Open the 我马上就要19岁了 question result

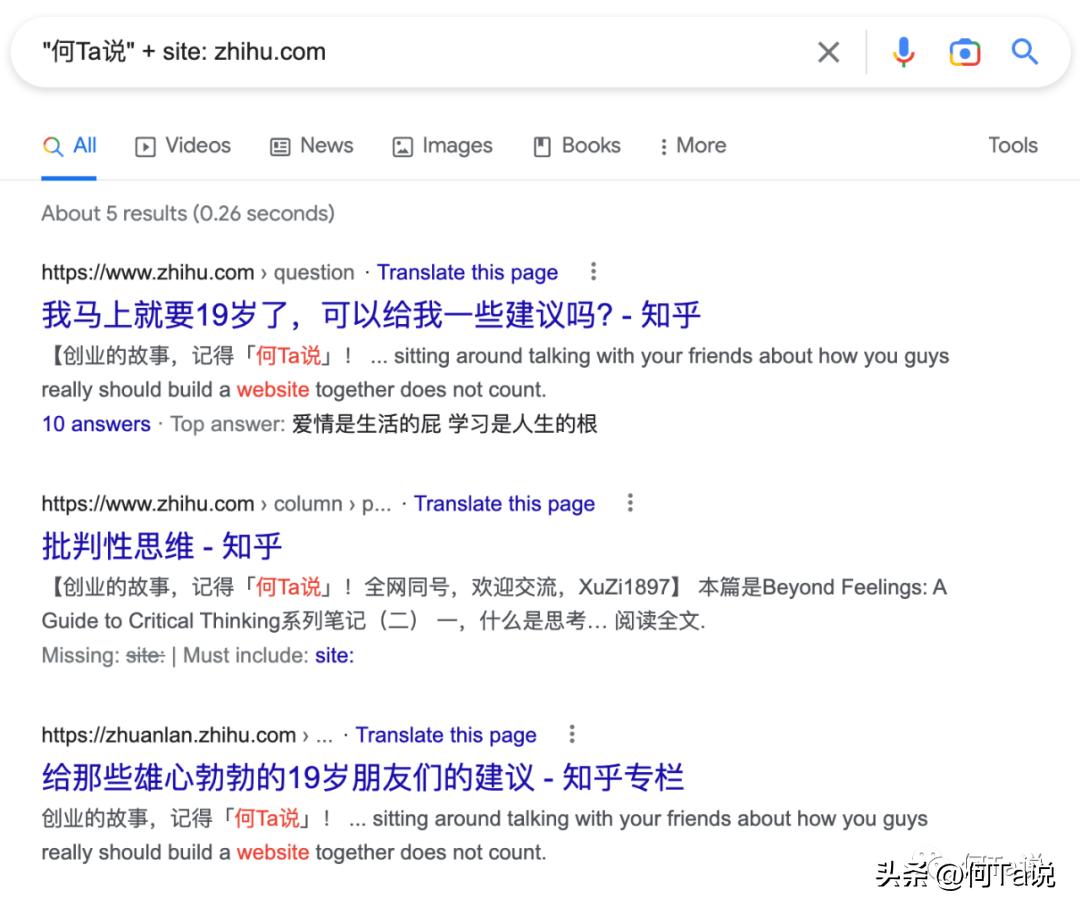point(370,314)
